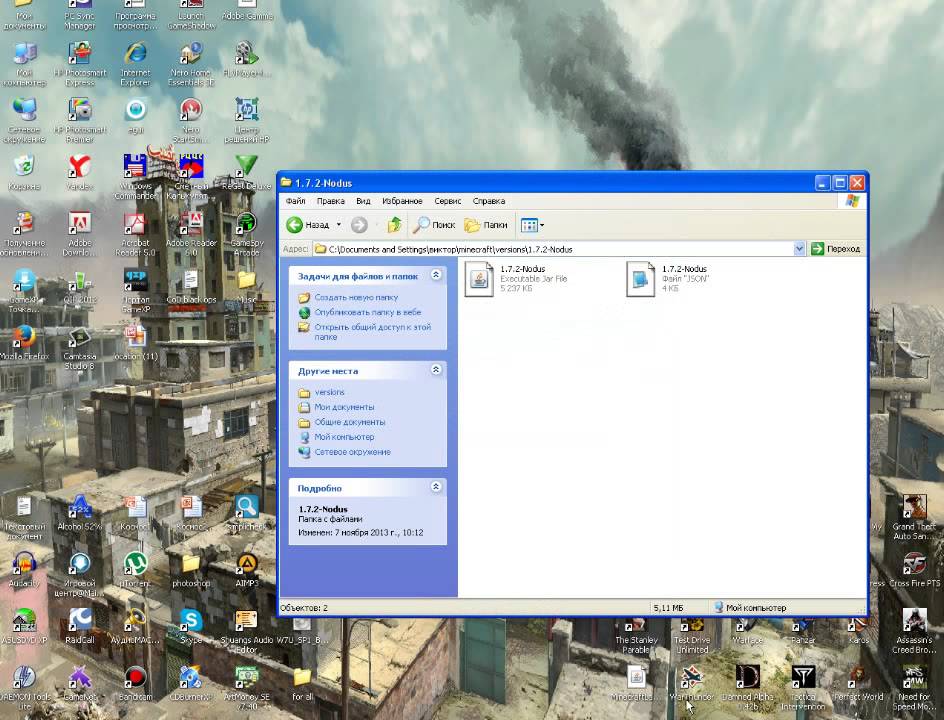This screenshot has height=720, width=944.
Task: Select the 1.7.2-Nodus Executable Jar File
Action: [x=517, y=279]
